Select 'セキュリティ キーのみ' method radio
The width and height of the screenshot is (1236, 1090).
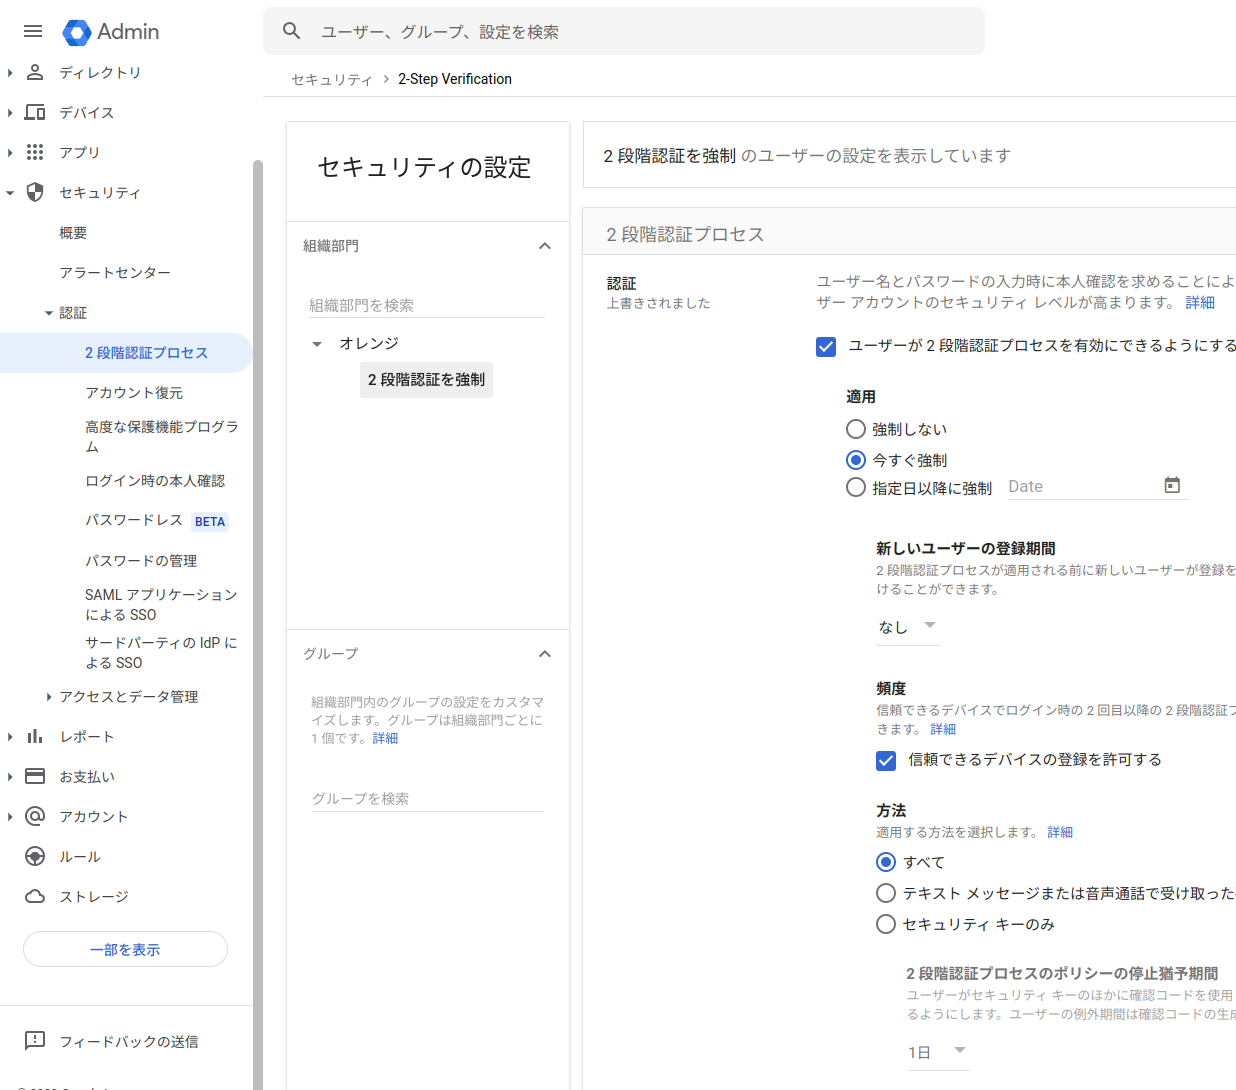[886, 924]
